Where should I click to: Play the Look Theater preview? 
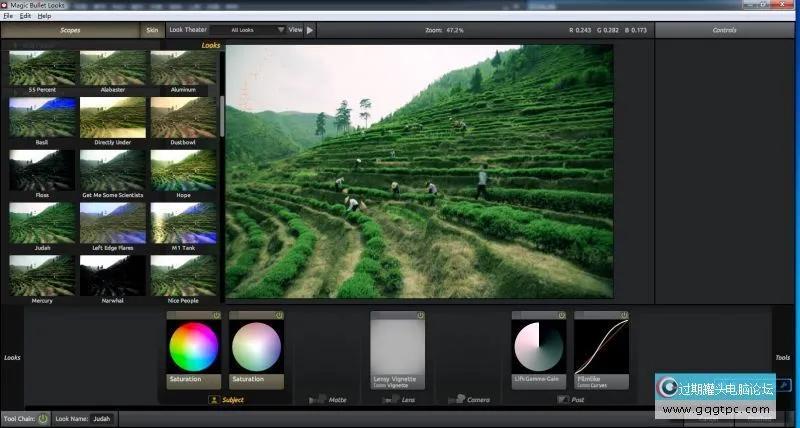(x=310, y=30)
